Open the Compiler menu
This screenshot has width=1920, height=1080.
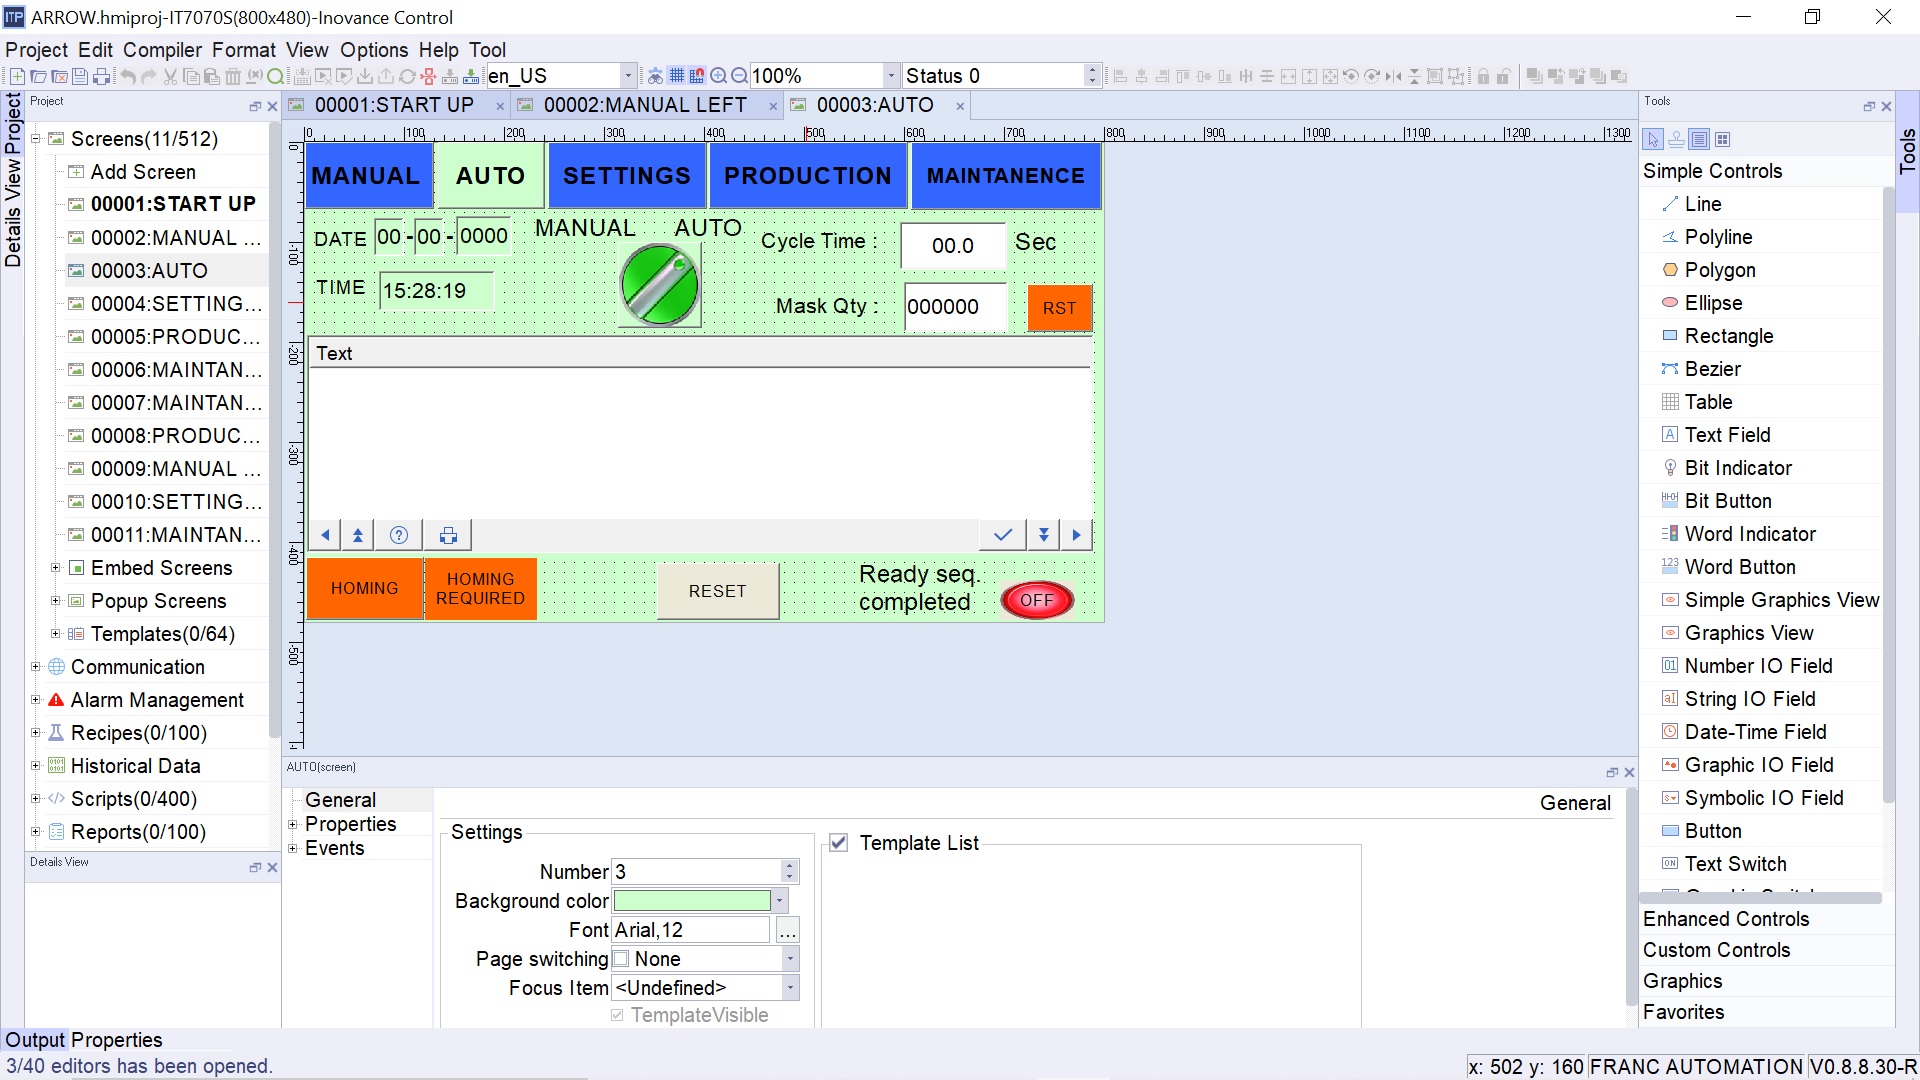tap(162, 50)
